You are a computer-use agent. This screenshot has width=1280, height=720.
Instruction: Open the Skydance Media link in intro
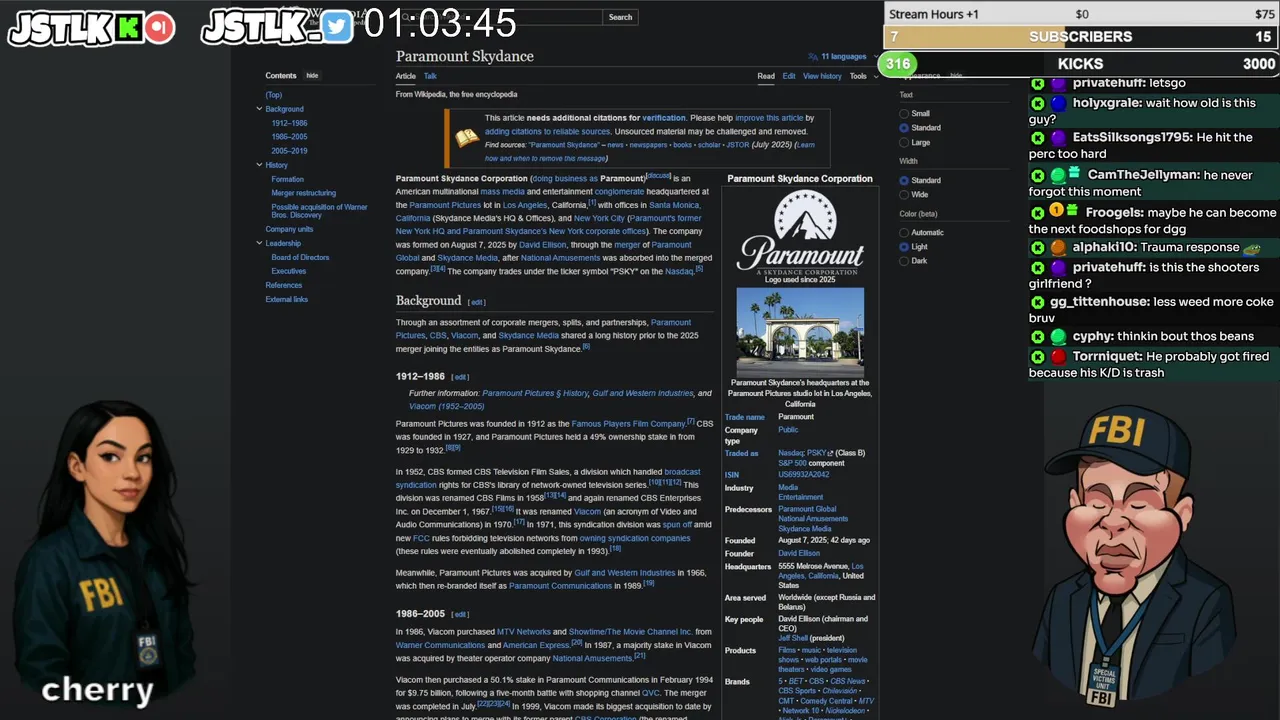tap(468, 258)
